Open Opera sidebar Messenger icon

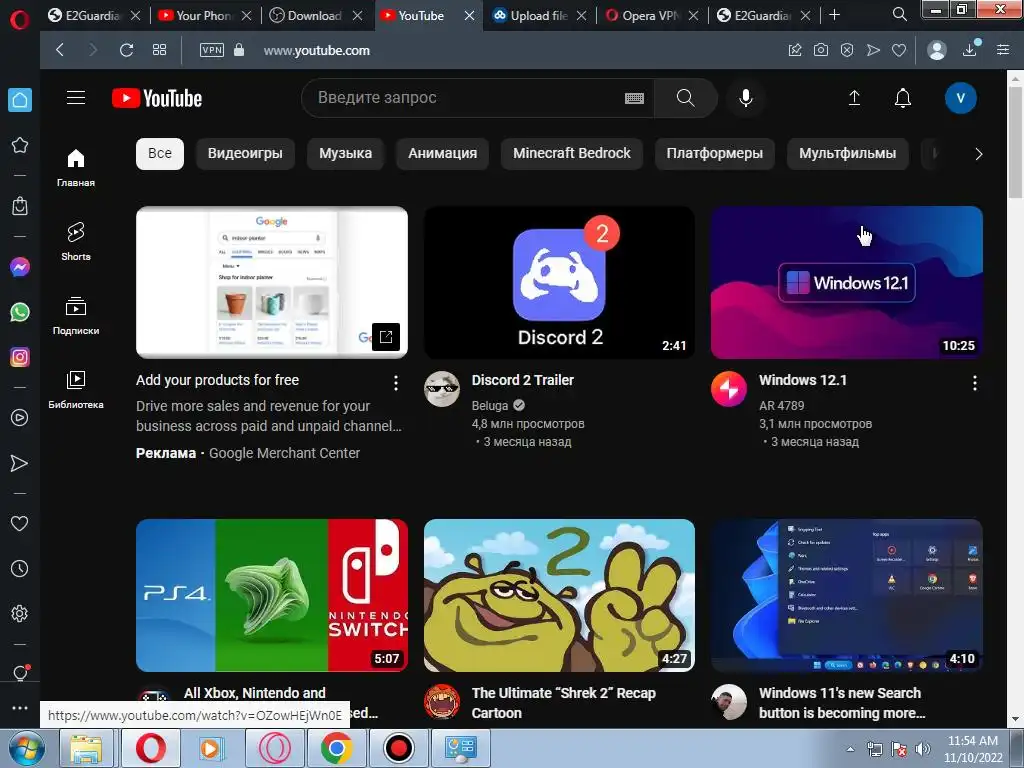click(x=20, y=267)
